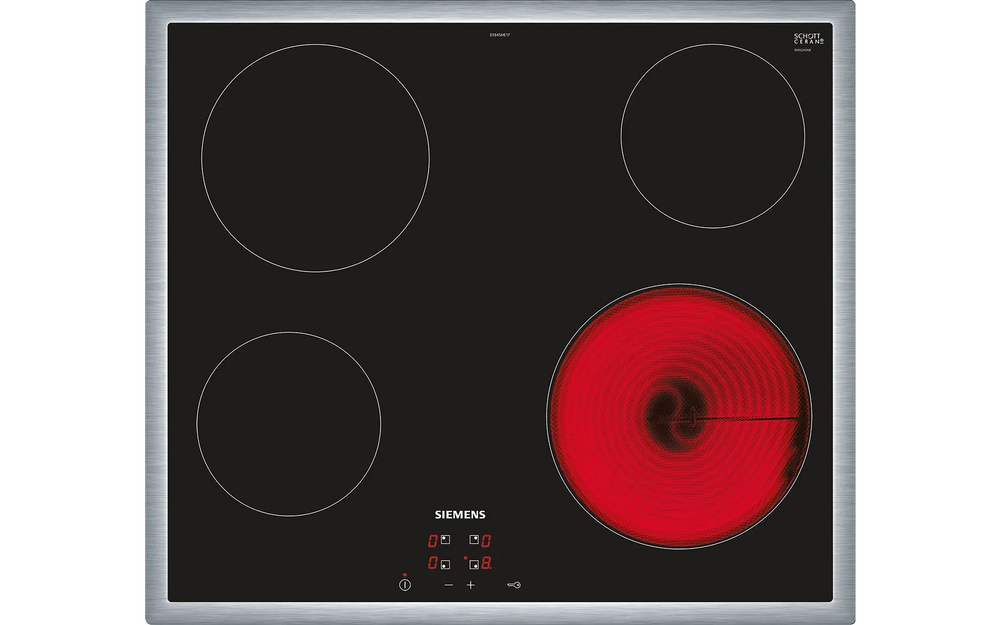Viewport: 1000px width, 625px height.
Task: Click the Schott Ceran logo
Action: tap(808, 39)
